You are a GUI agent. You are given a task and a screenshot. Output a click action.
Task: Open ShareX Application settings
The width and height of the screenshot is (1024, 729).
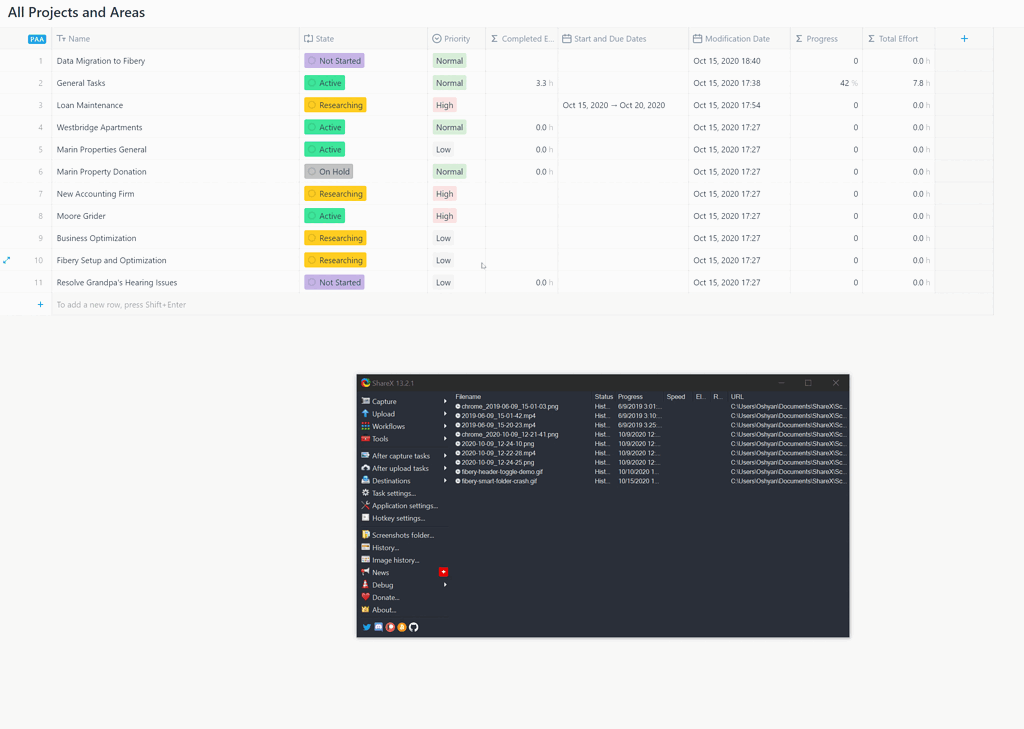click(398, 506)
